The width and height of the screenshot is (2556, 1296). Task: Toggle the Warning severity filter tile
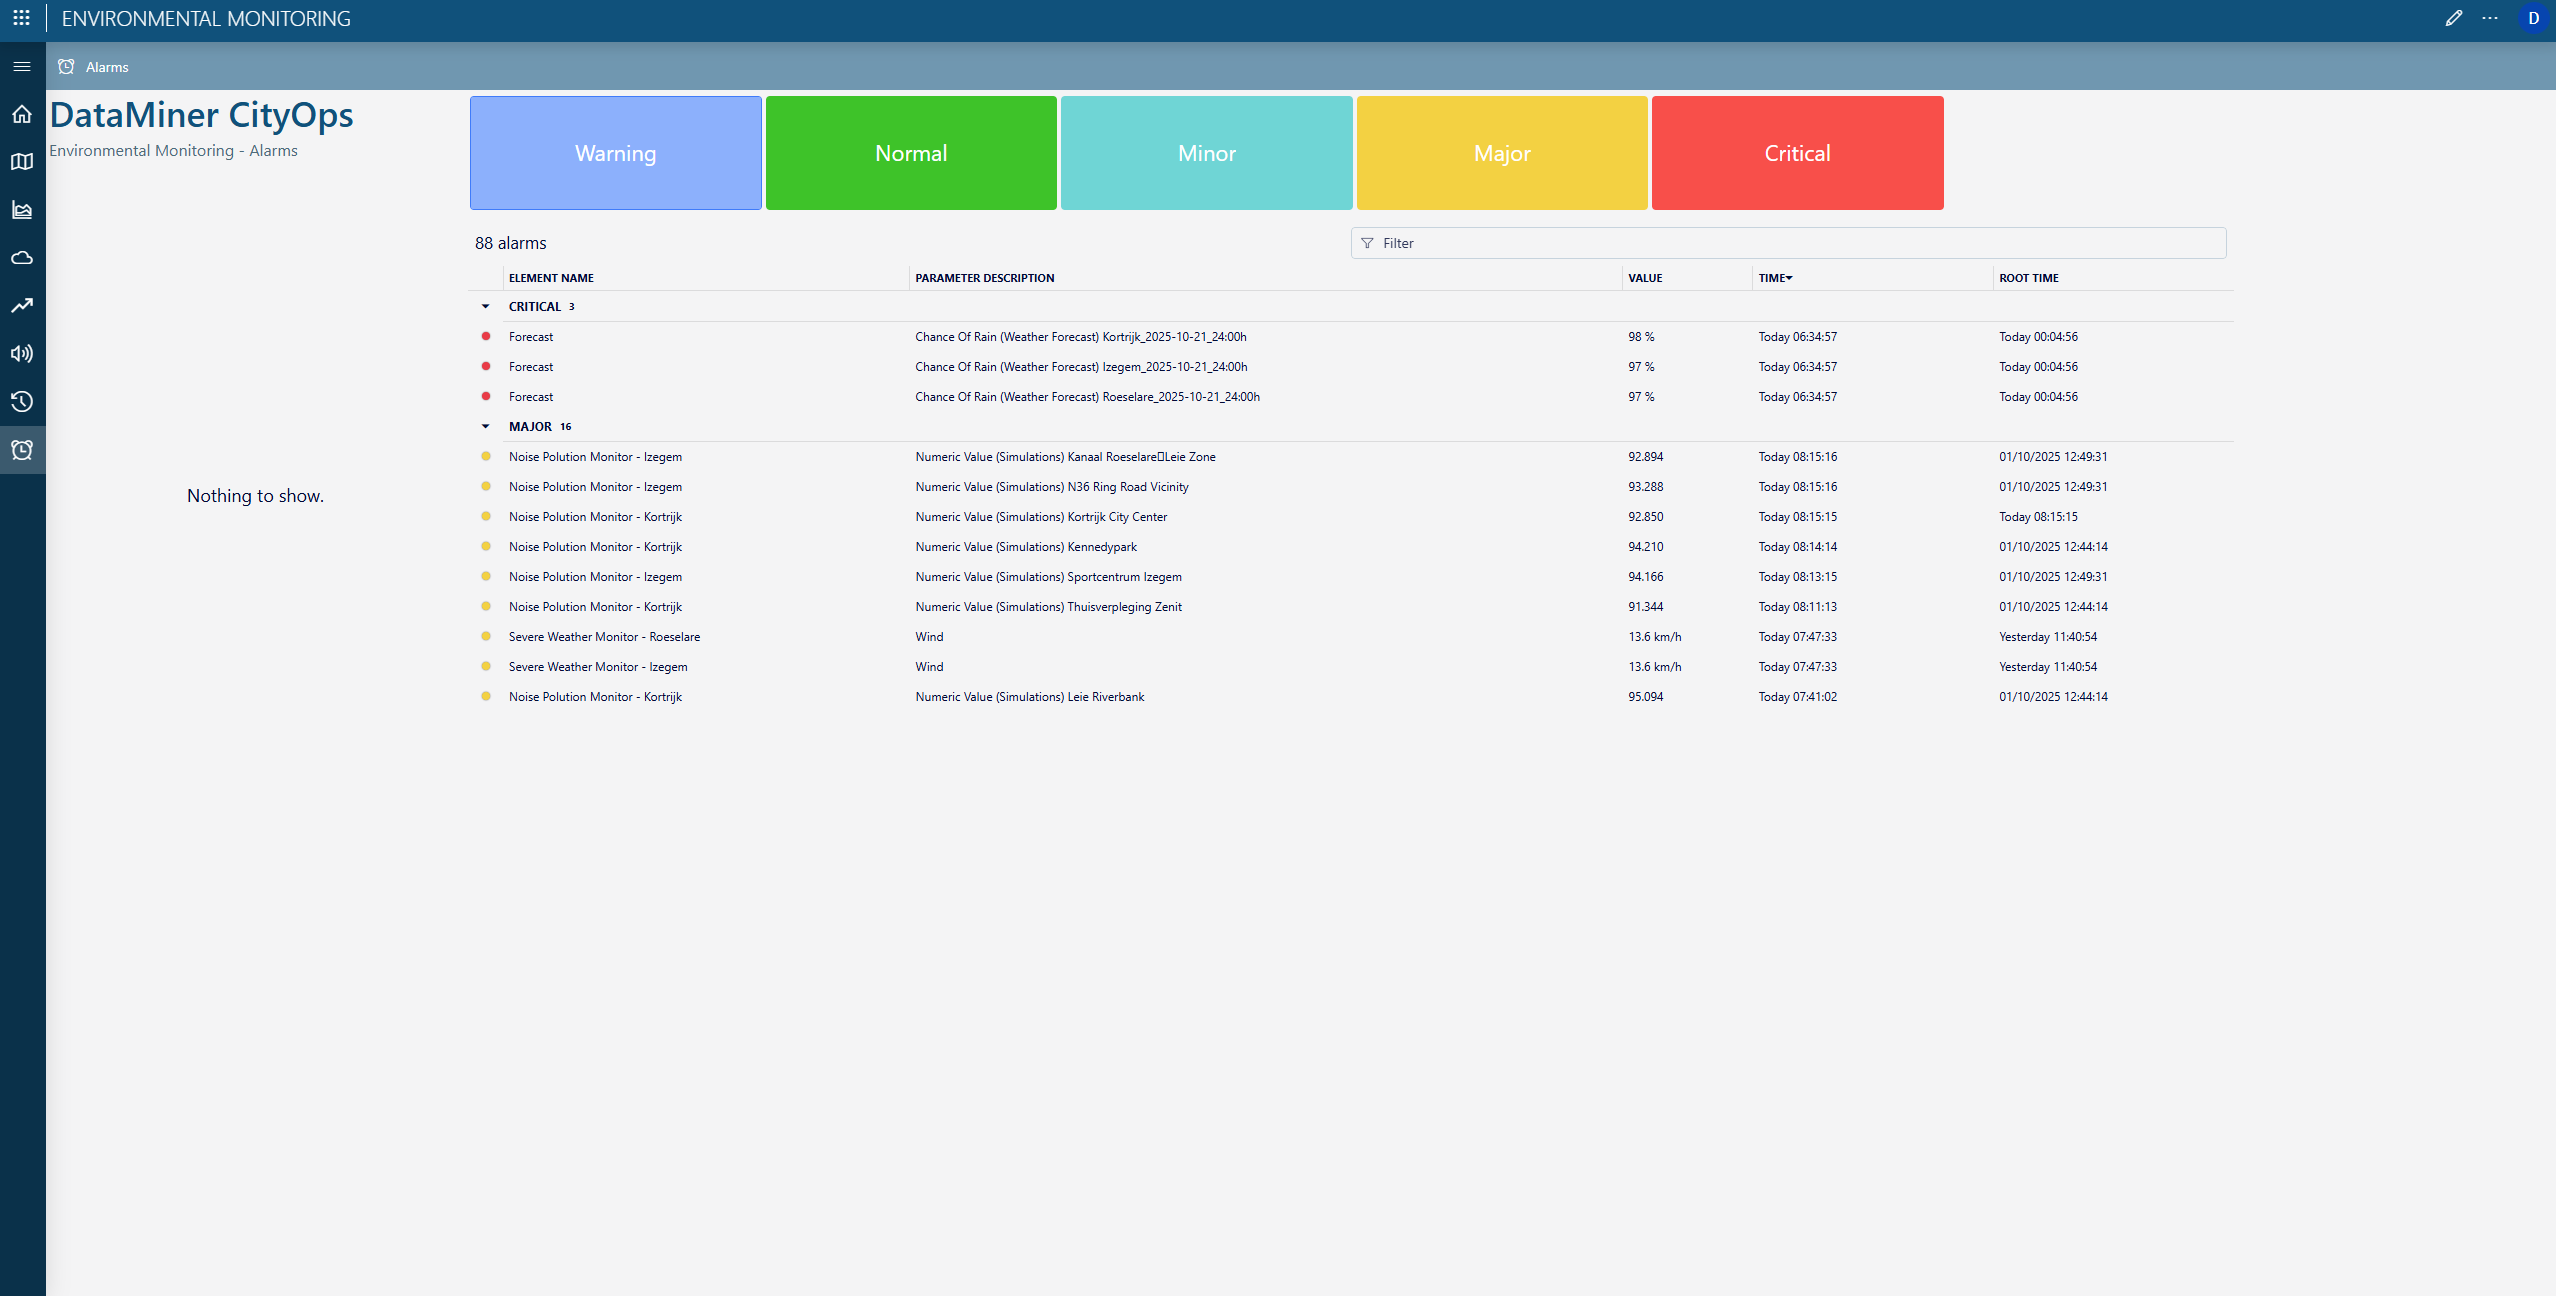point(615,153)
